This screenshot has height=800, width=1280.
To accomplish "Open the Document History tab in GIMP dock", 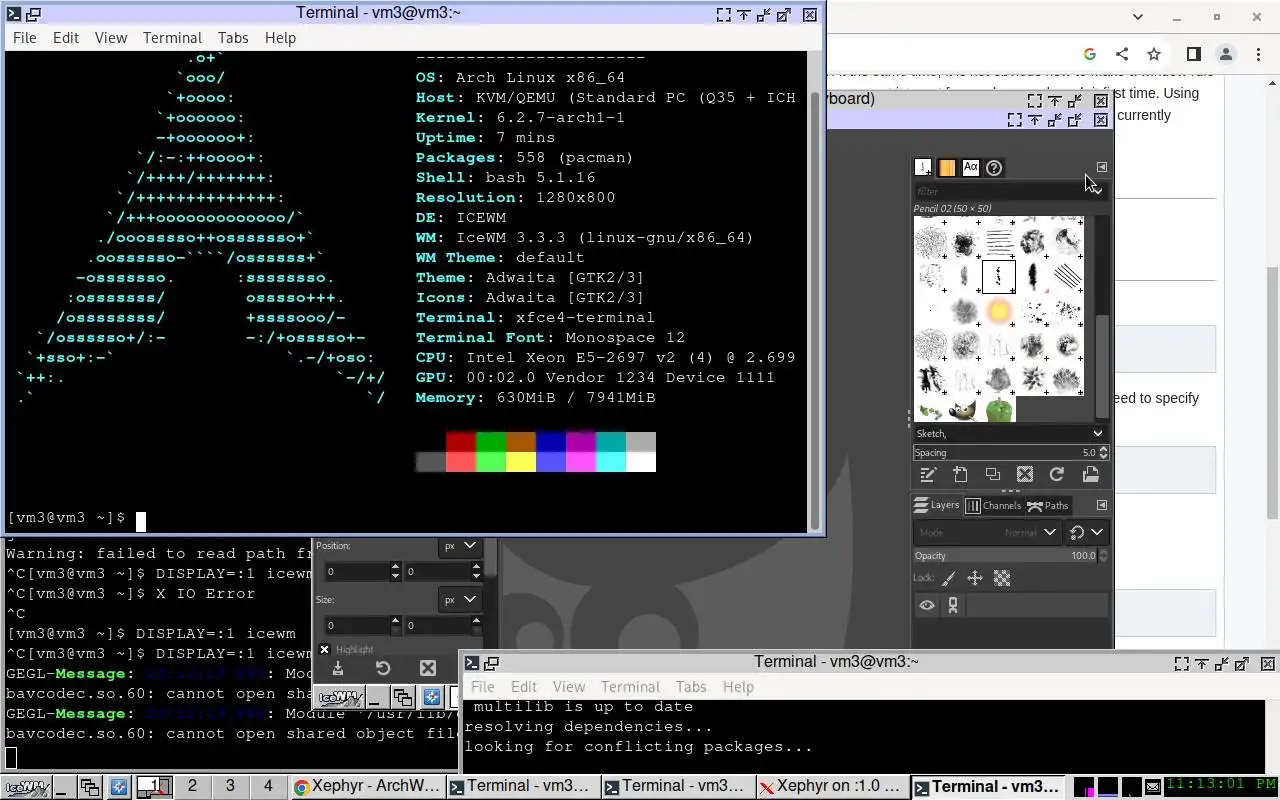I will pos(994,168).
